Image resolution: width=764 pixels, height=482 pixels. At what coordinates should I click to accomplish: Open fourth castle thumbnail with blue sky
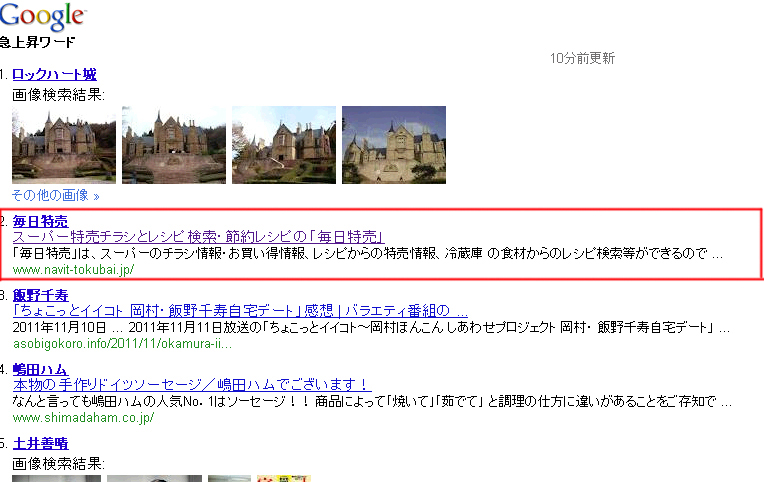394,145
